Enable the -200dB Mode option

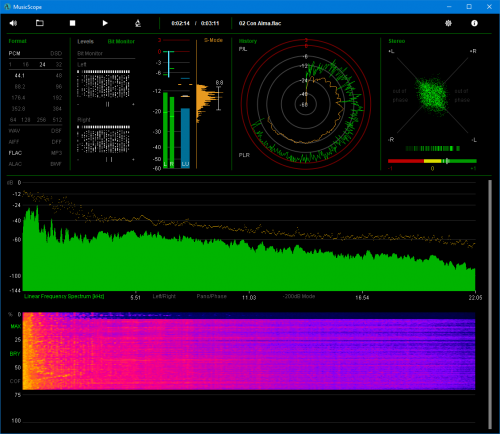tap(299, 296)
